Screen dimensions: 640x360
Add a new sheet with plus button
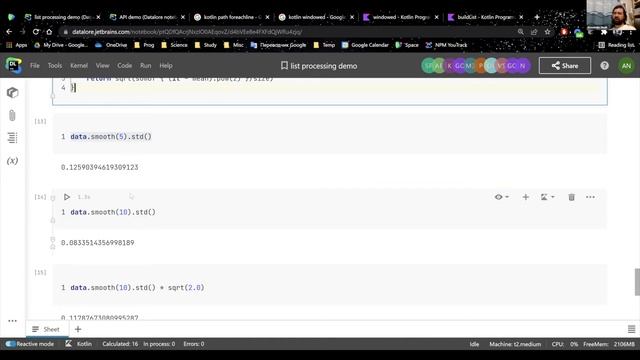tap(78, 329)
